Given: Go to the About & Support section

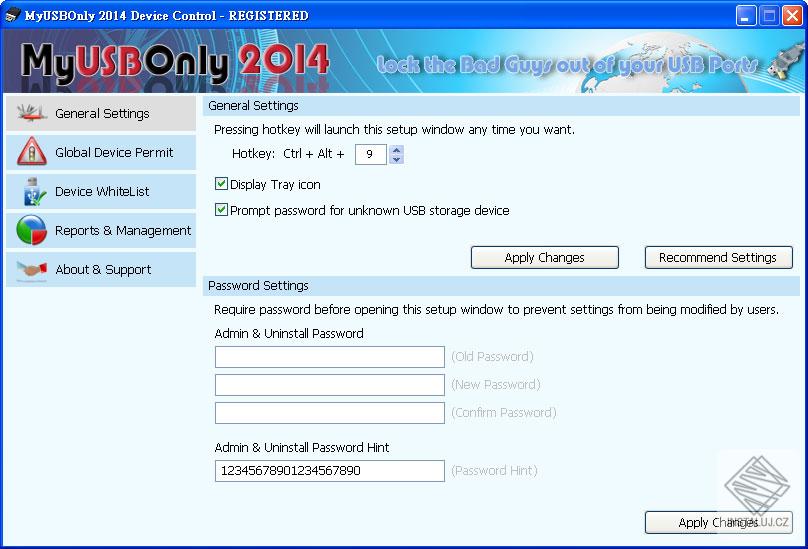Looking at the screenshot, I should 101,270.
